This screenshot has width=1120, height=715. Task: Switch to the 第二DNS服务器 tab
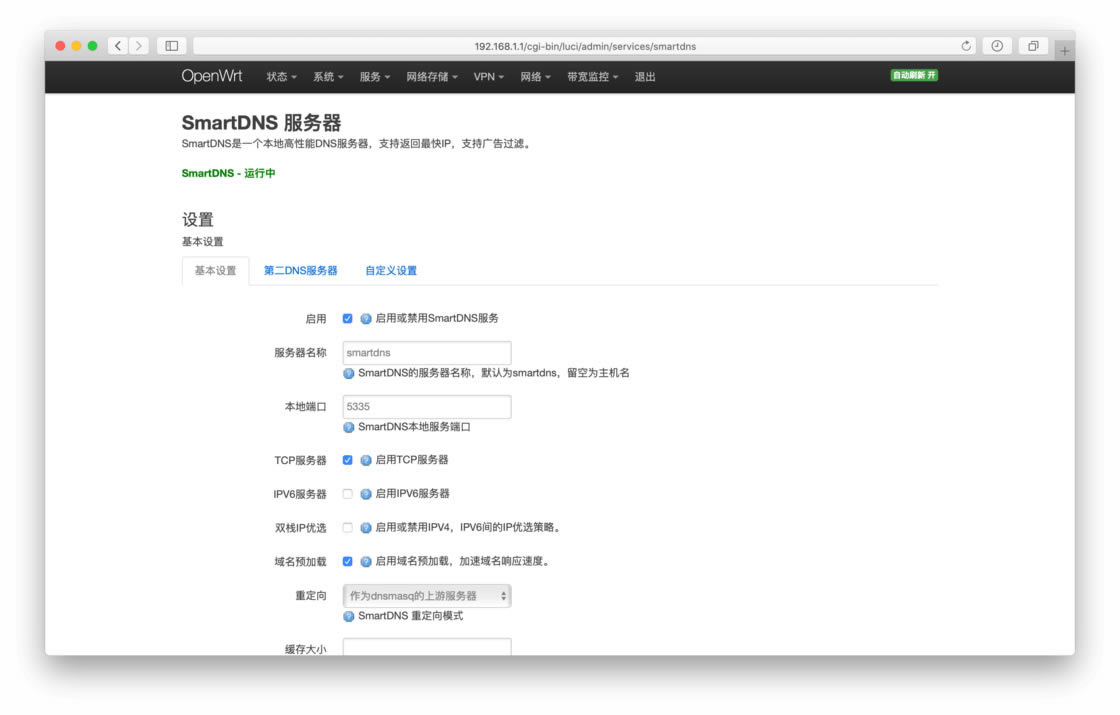click(x=300, y=270)
